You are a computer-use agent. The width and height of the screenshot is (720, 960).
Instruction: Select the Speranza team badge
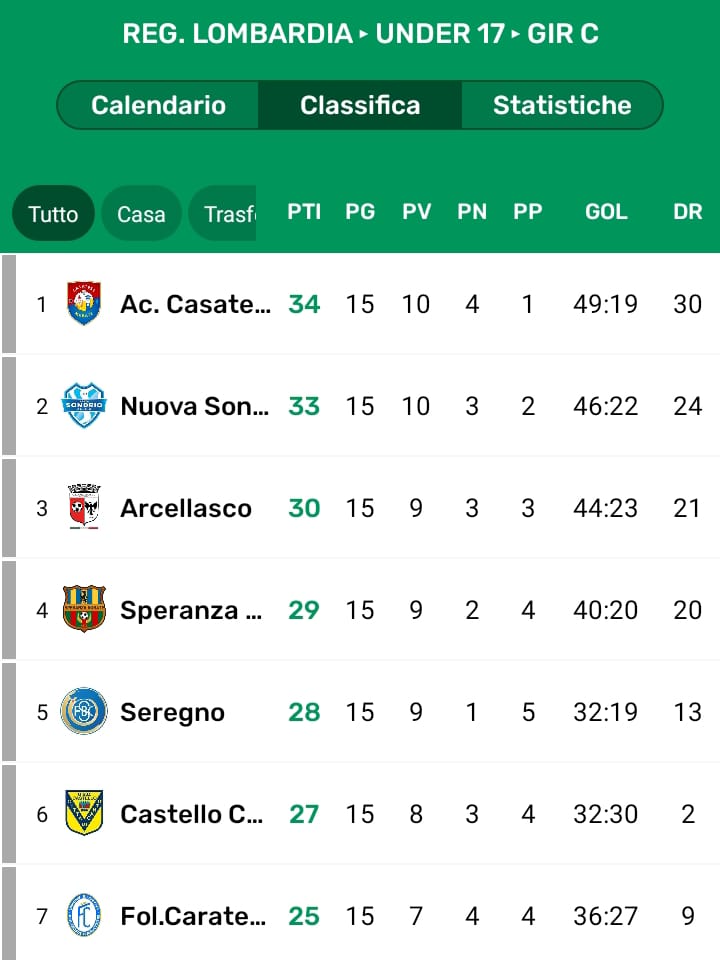[84, 610]
